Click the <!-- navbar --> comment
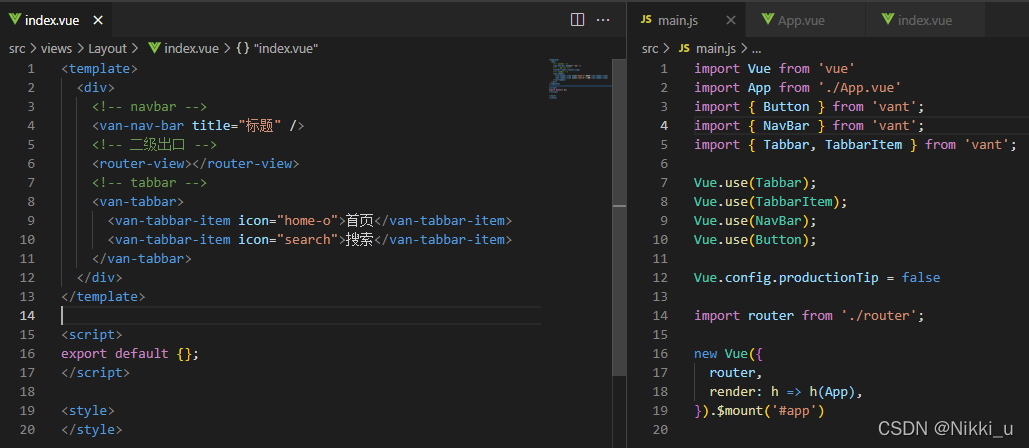Viewport: 1029px width, 448px height. point(150,106)
